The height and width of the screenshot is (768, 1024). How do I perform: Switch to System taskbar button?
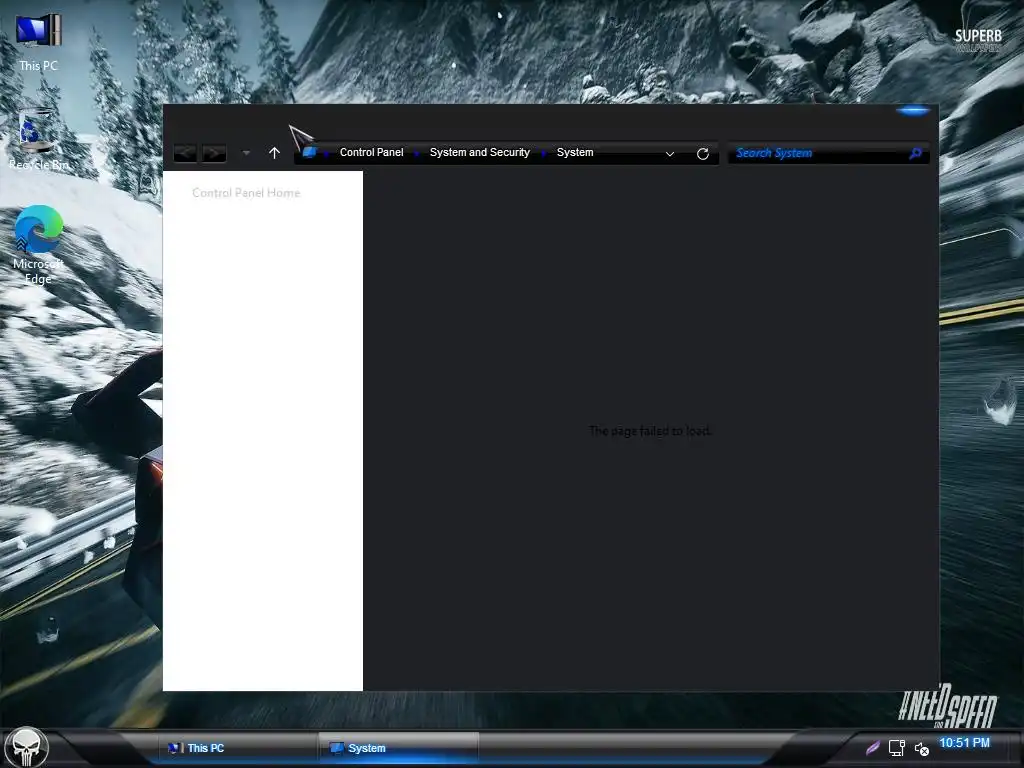tap(398, 748)
